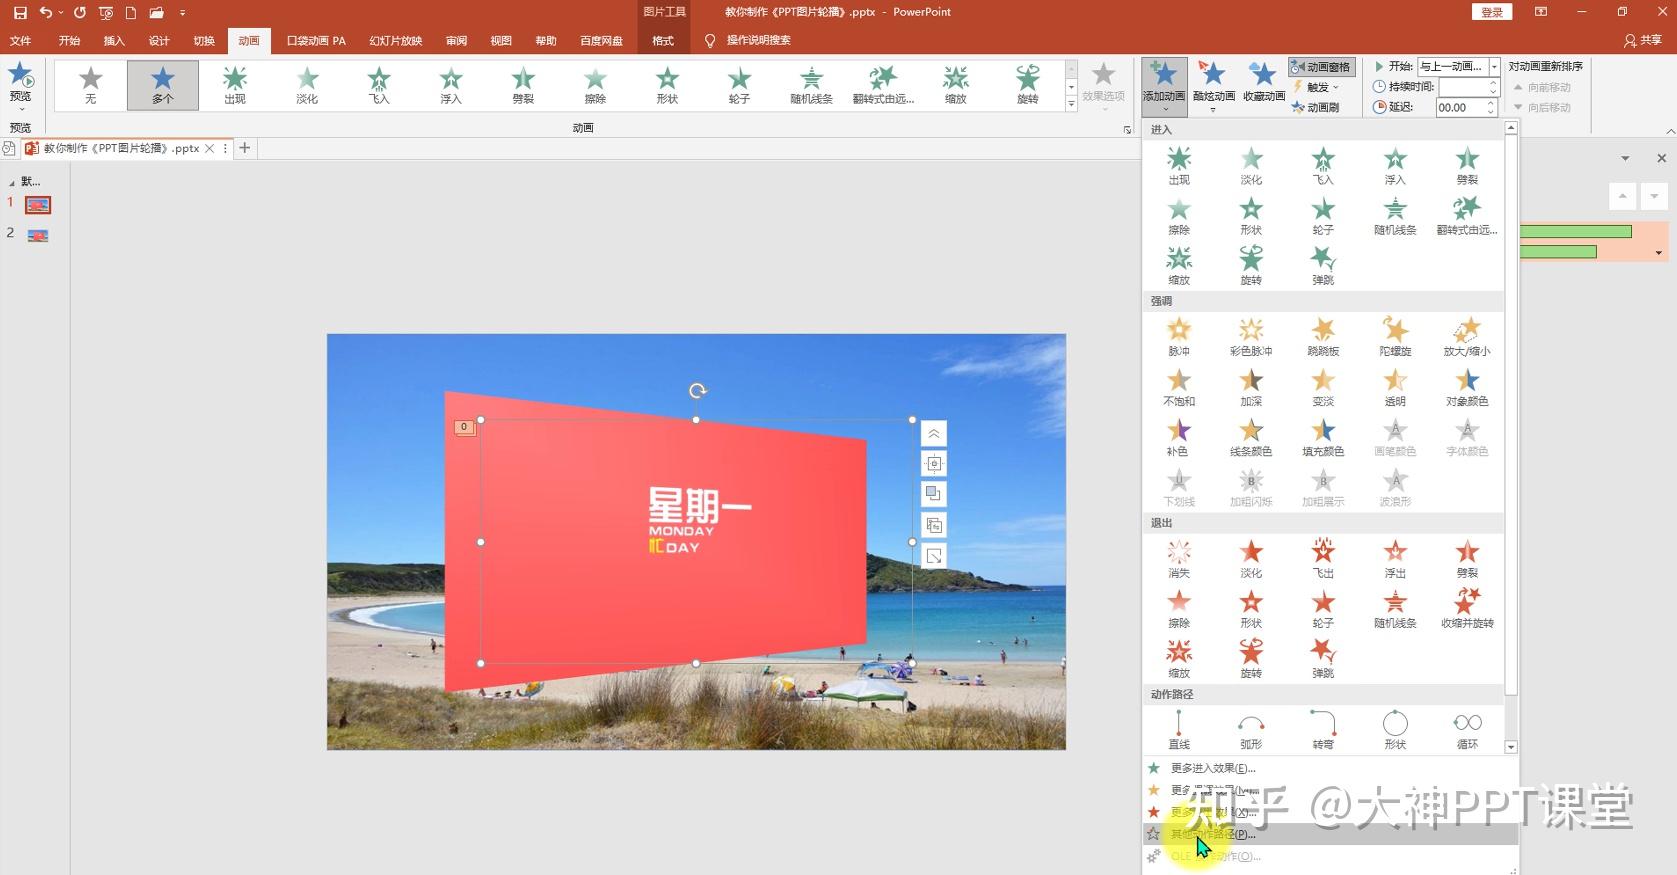Image resolution: width=1677 pixels, height=875 pixels.
Task: Apply the 彩色脉冲 emphasis effect
Action: tap(1251, 337)
